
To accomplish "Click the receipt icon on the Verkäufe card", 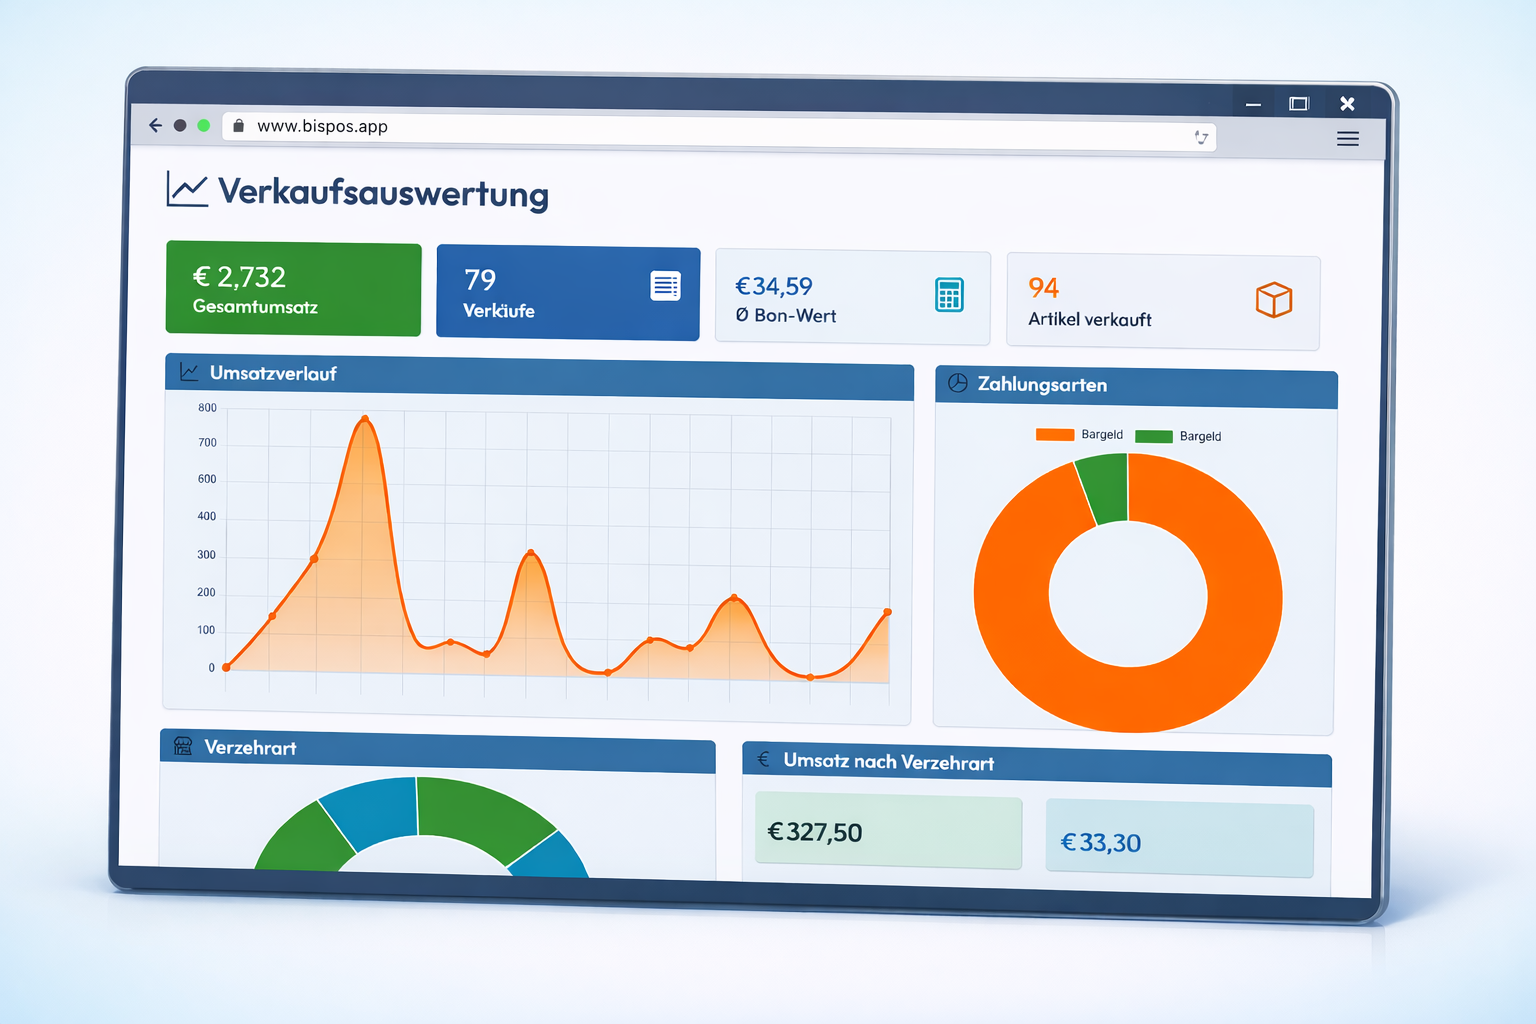I will (663, 284).
